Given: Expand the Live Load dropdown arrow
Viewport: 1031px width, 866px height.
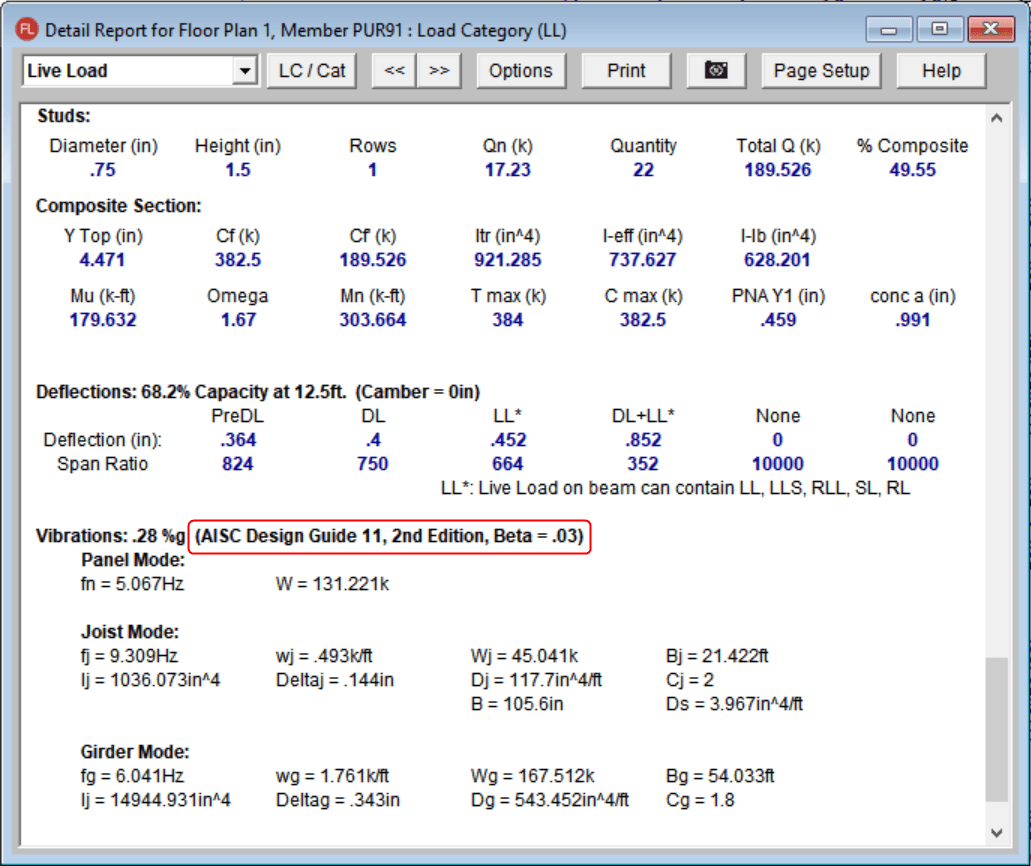Looking at the screenshot, I should click(244, 71).
